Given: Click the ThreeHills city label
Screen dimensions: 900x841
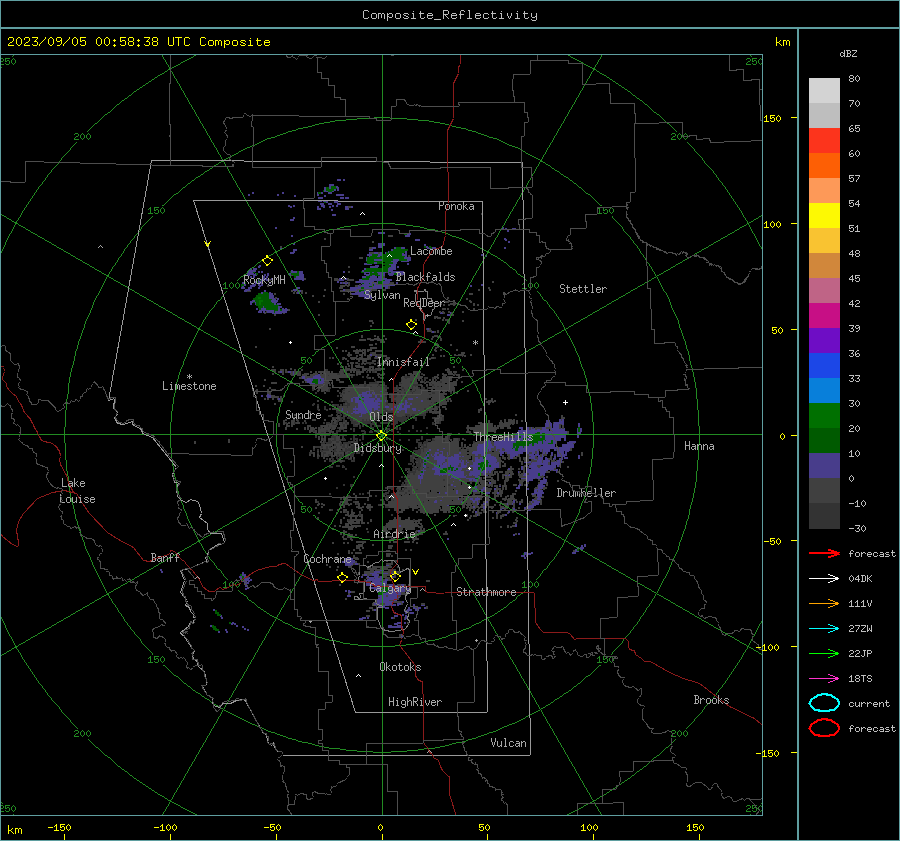Looking at the screenshot, I should click(x=503, y=437).
